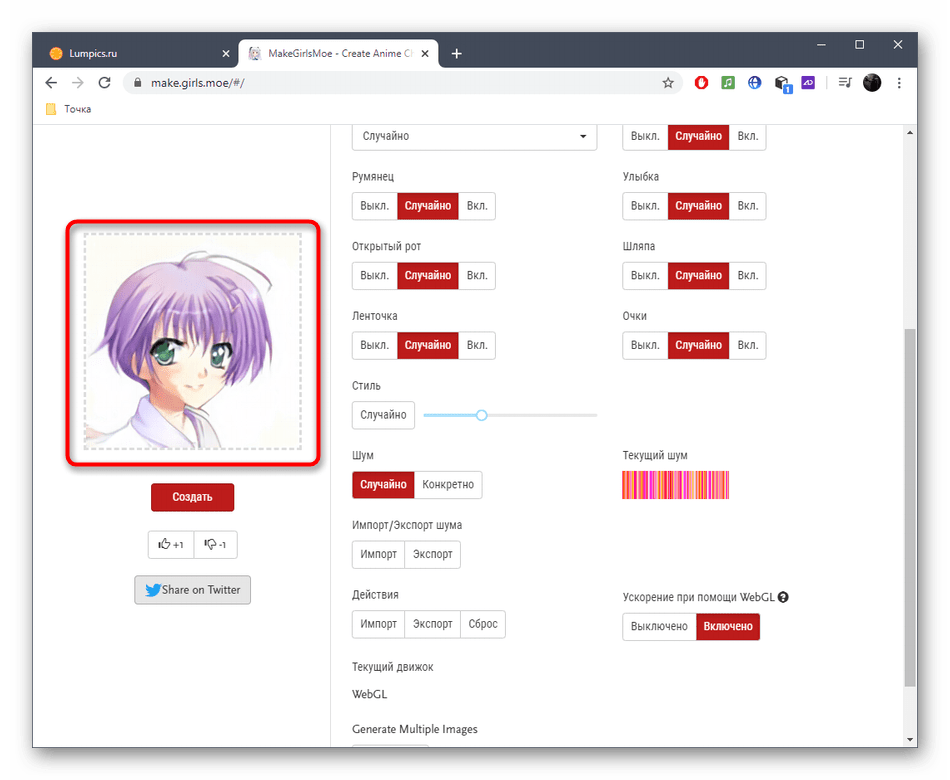Screen dimensions: 950x780
Task: Expand the Случайно dropdown at top
Action: [x=474, y=137]
